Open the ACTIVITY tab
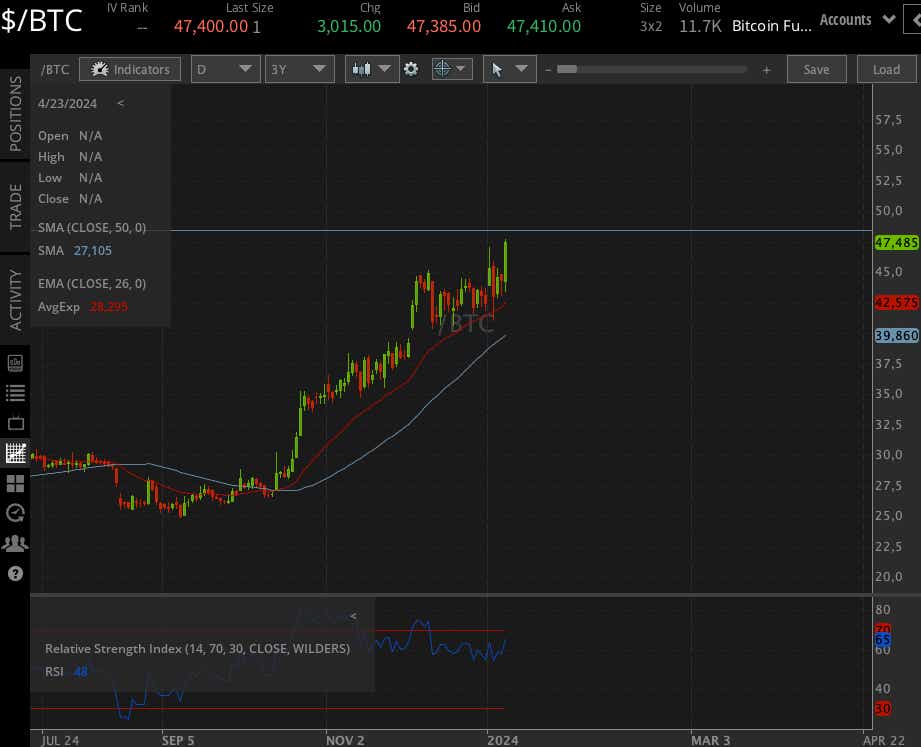921x747 pixels. tap(14, 281)
